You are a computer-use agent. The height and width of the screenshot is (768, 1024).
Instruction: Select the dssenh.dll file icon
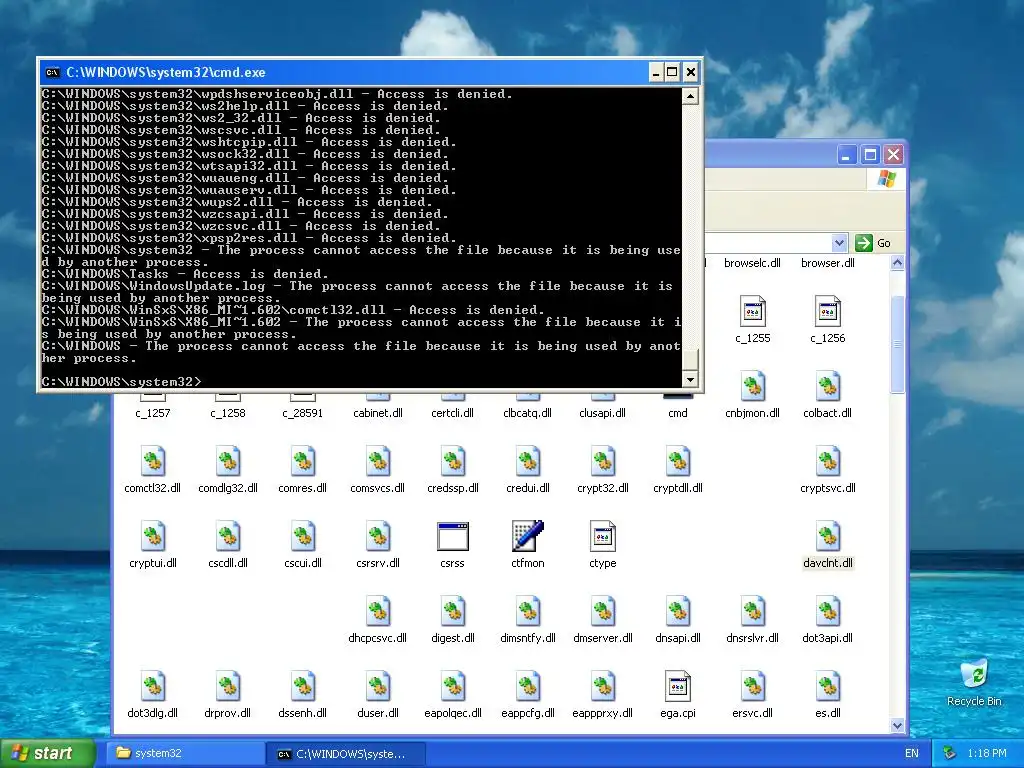point(303,686)
